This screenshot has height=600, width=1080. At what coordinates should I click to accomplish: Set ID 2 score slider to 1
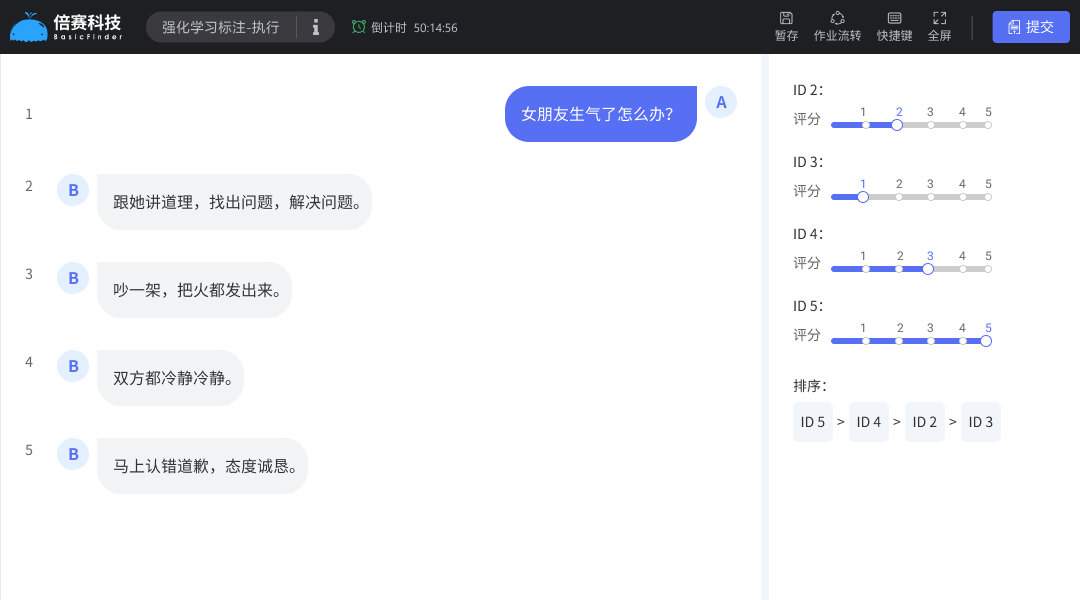pyautogui.click(x=866, y=125)
